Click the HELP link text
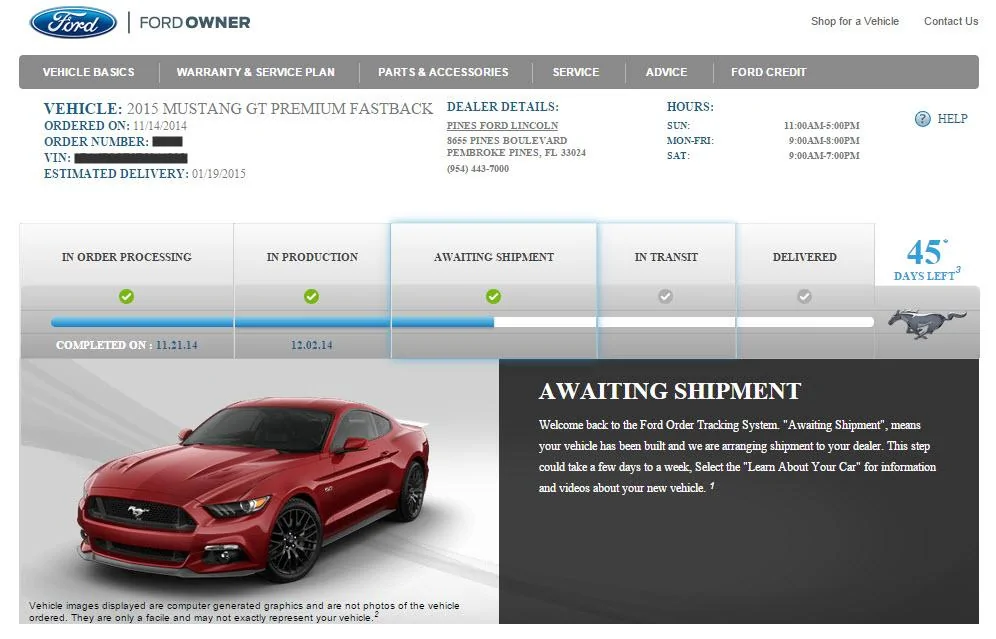 (x=952, y=119)
